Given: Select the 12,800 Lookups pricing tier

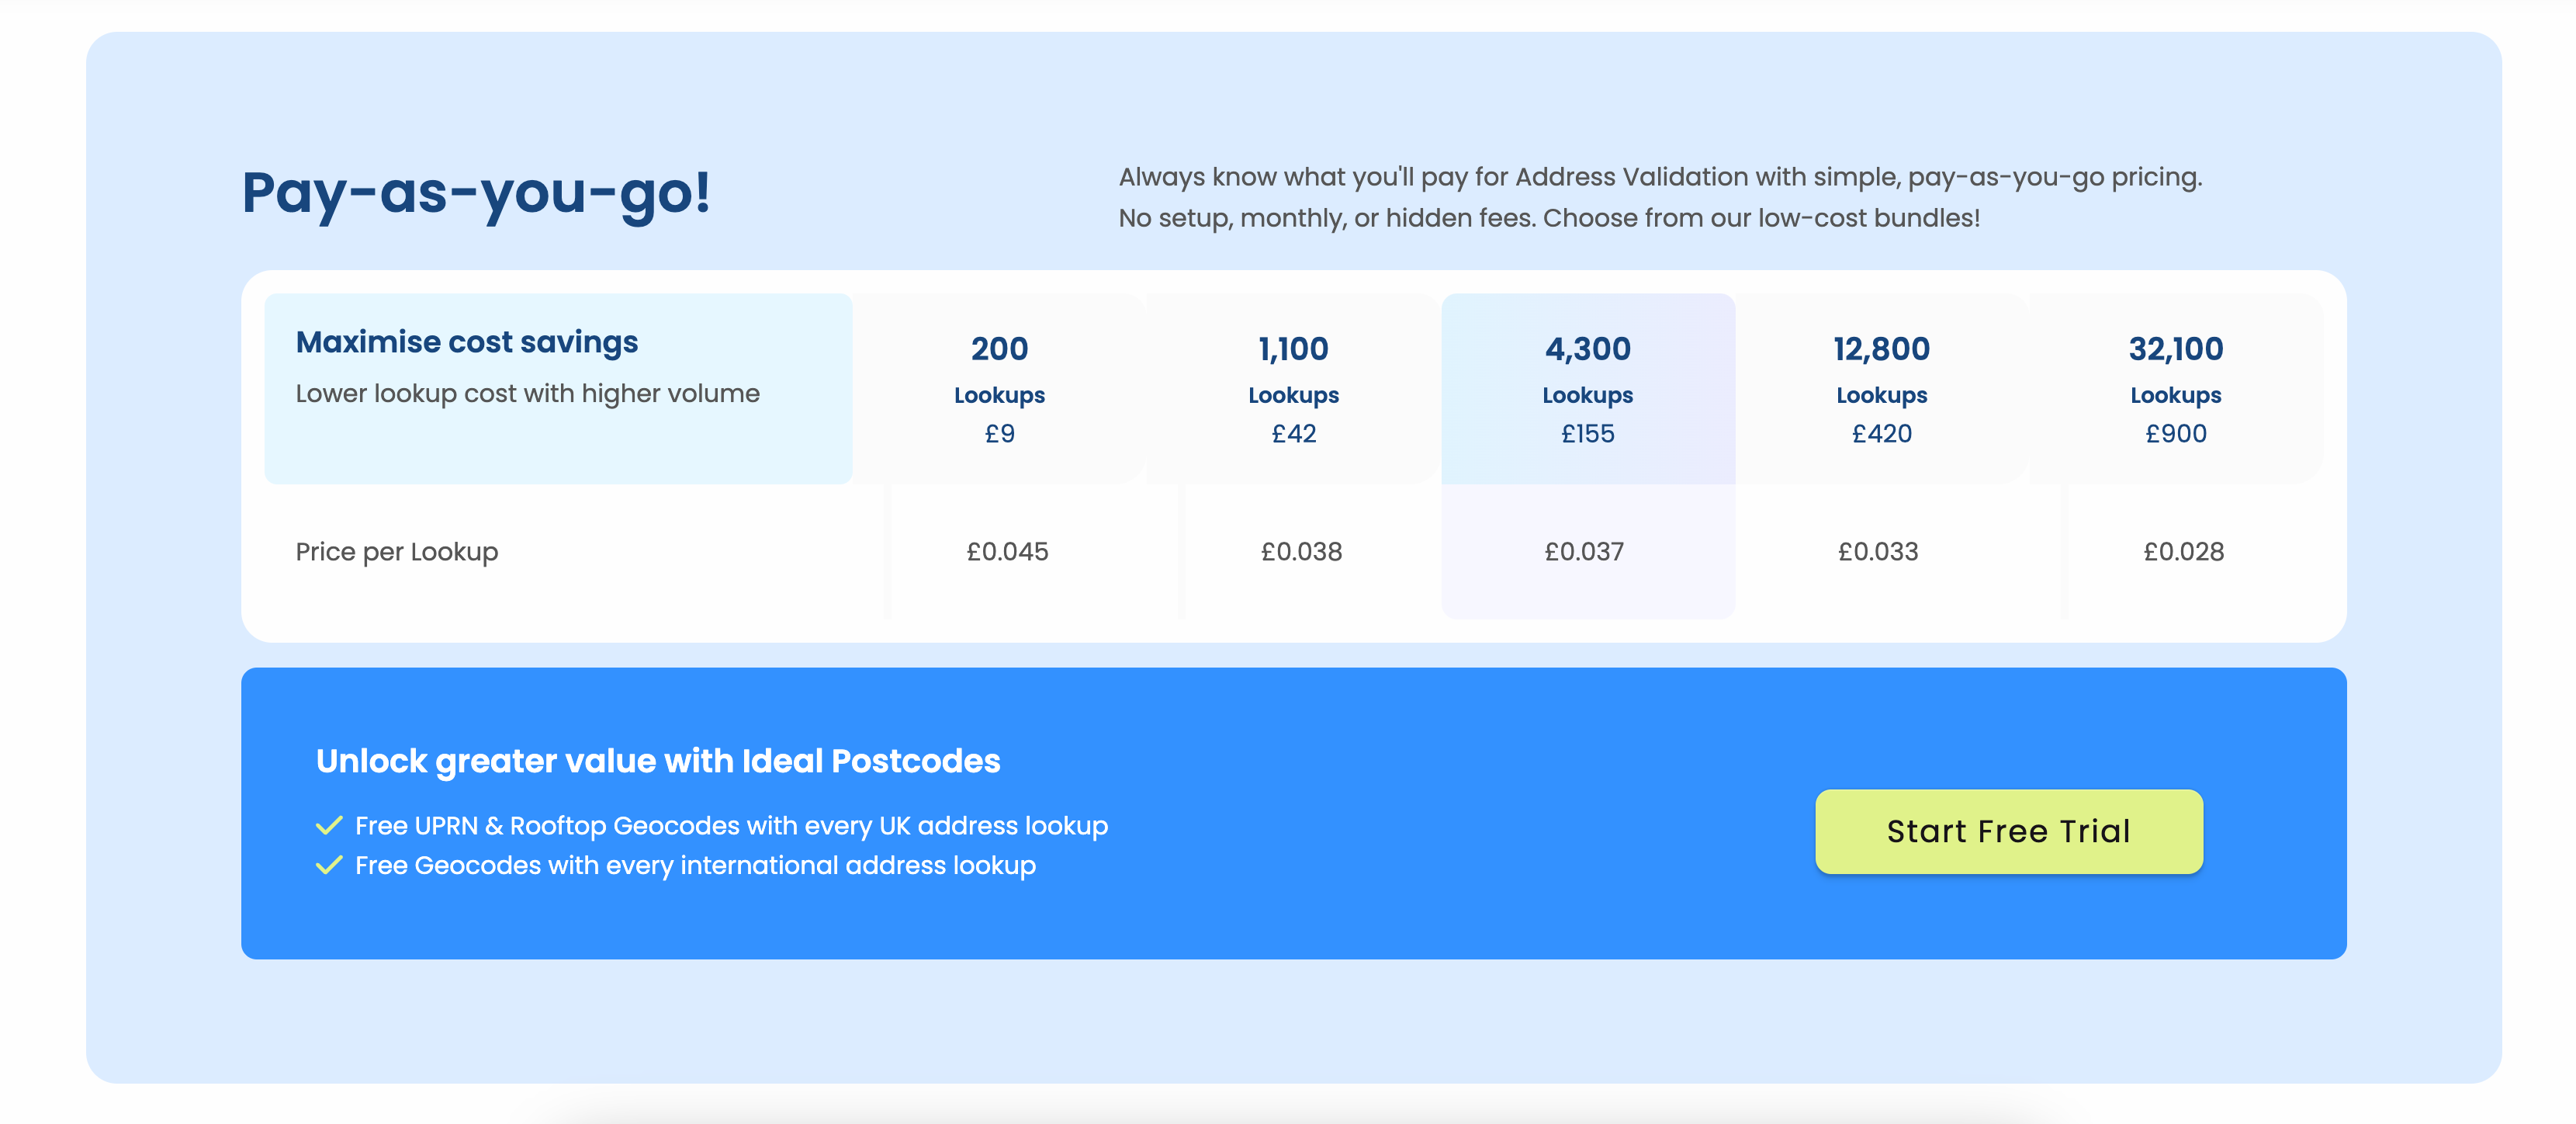Looking at the screenshot, I should click(1881, 390).
